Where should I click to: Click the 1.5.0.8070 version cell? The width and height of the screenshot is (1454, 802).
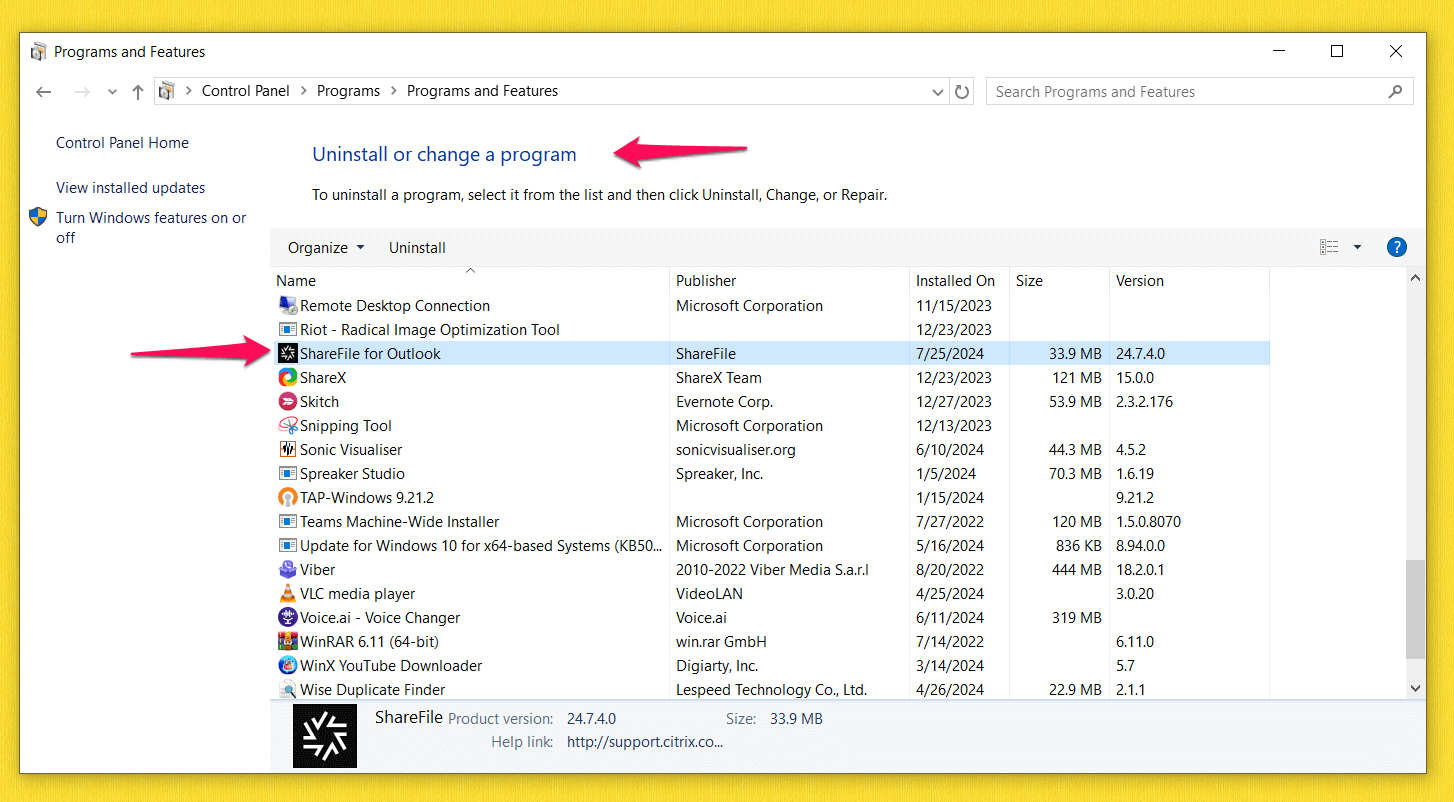(x=1148, y=521)
